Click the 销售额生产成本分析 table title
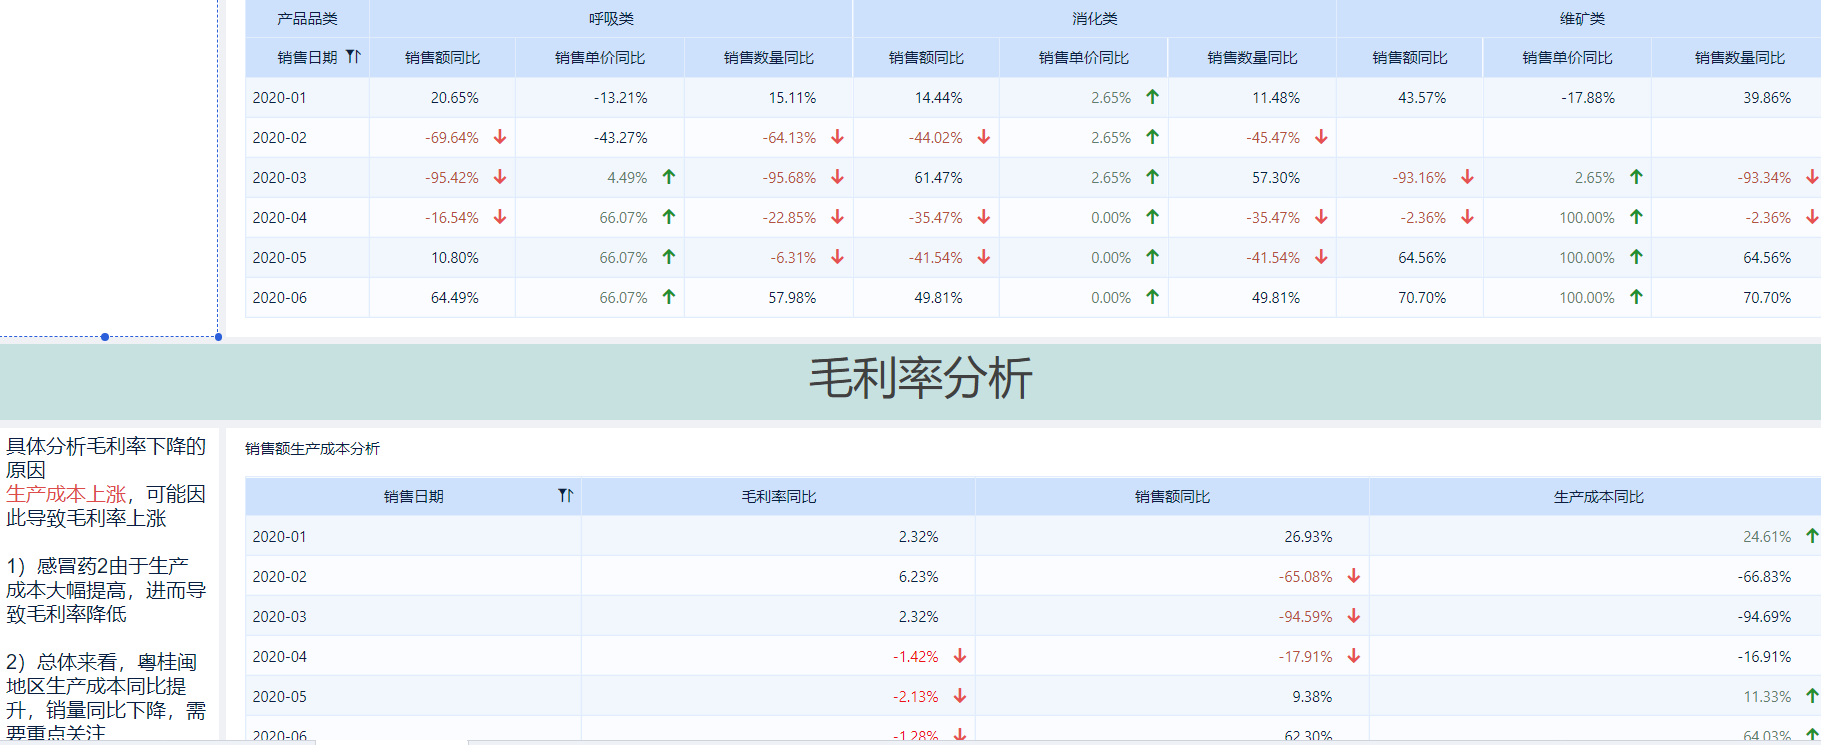Image resolution: width=1821 pixels, height=745 pixels. (312, 449)
